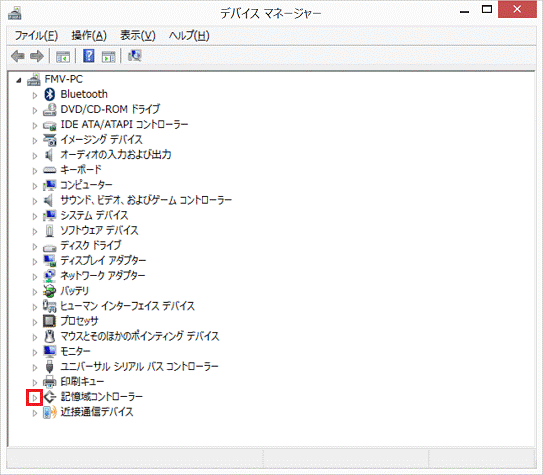Collapse the FMV-PC root node
This screenshot has width=543, height=475.
click(x=19, y=81)
